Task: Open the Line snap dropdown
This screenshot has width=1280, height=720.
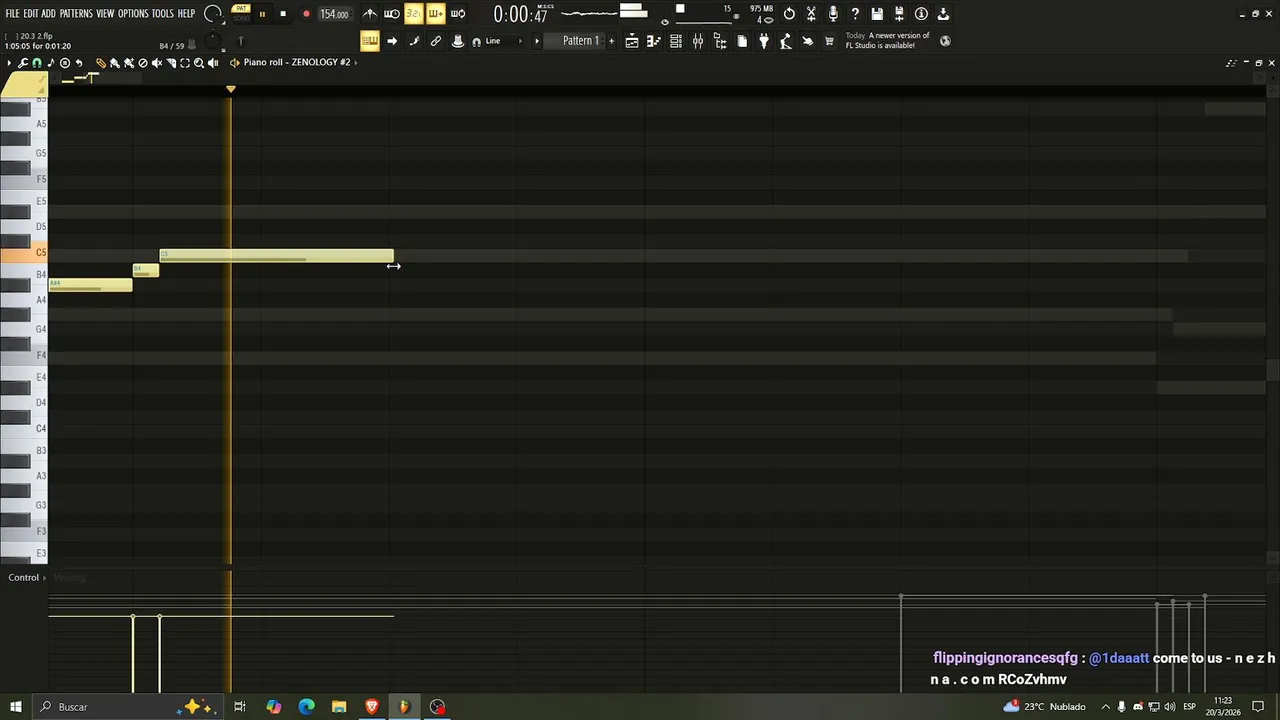Action: pos(505,41)
